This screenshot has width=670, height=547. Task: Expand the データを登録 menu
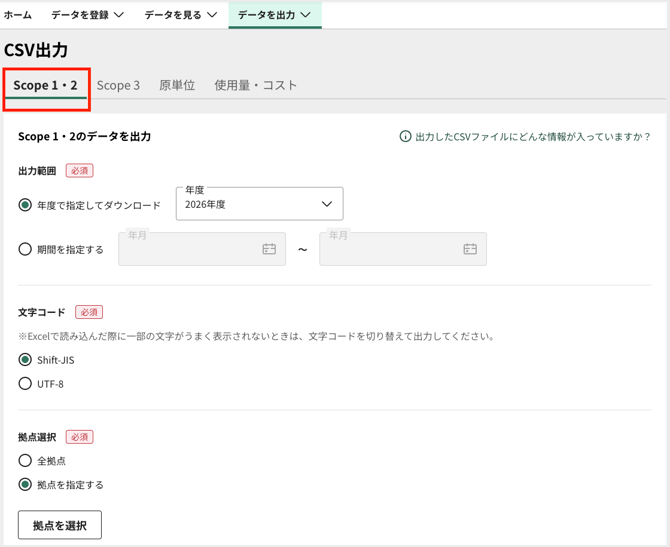tap(88, 15)
